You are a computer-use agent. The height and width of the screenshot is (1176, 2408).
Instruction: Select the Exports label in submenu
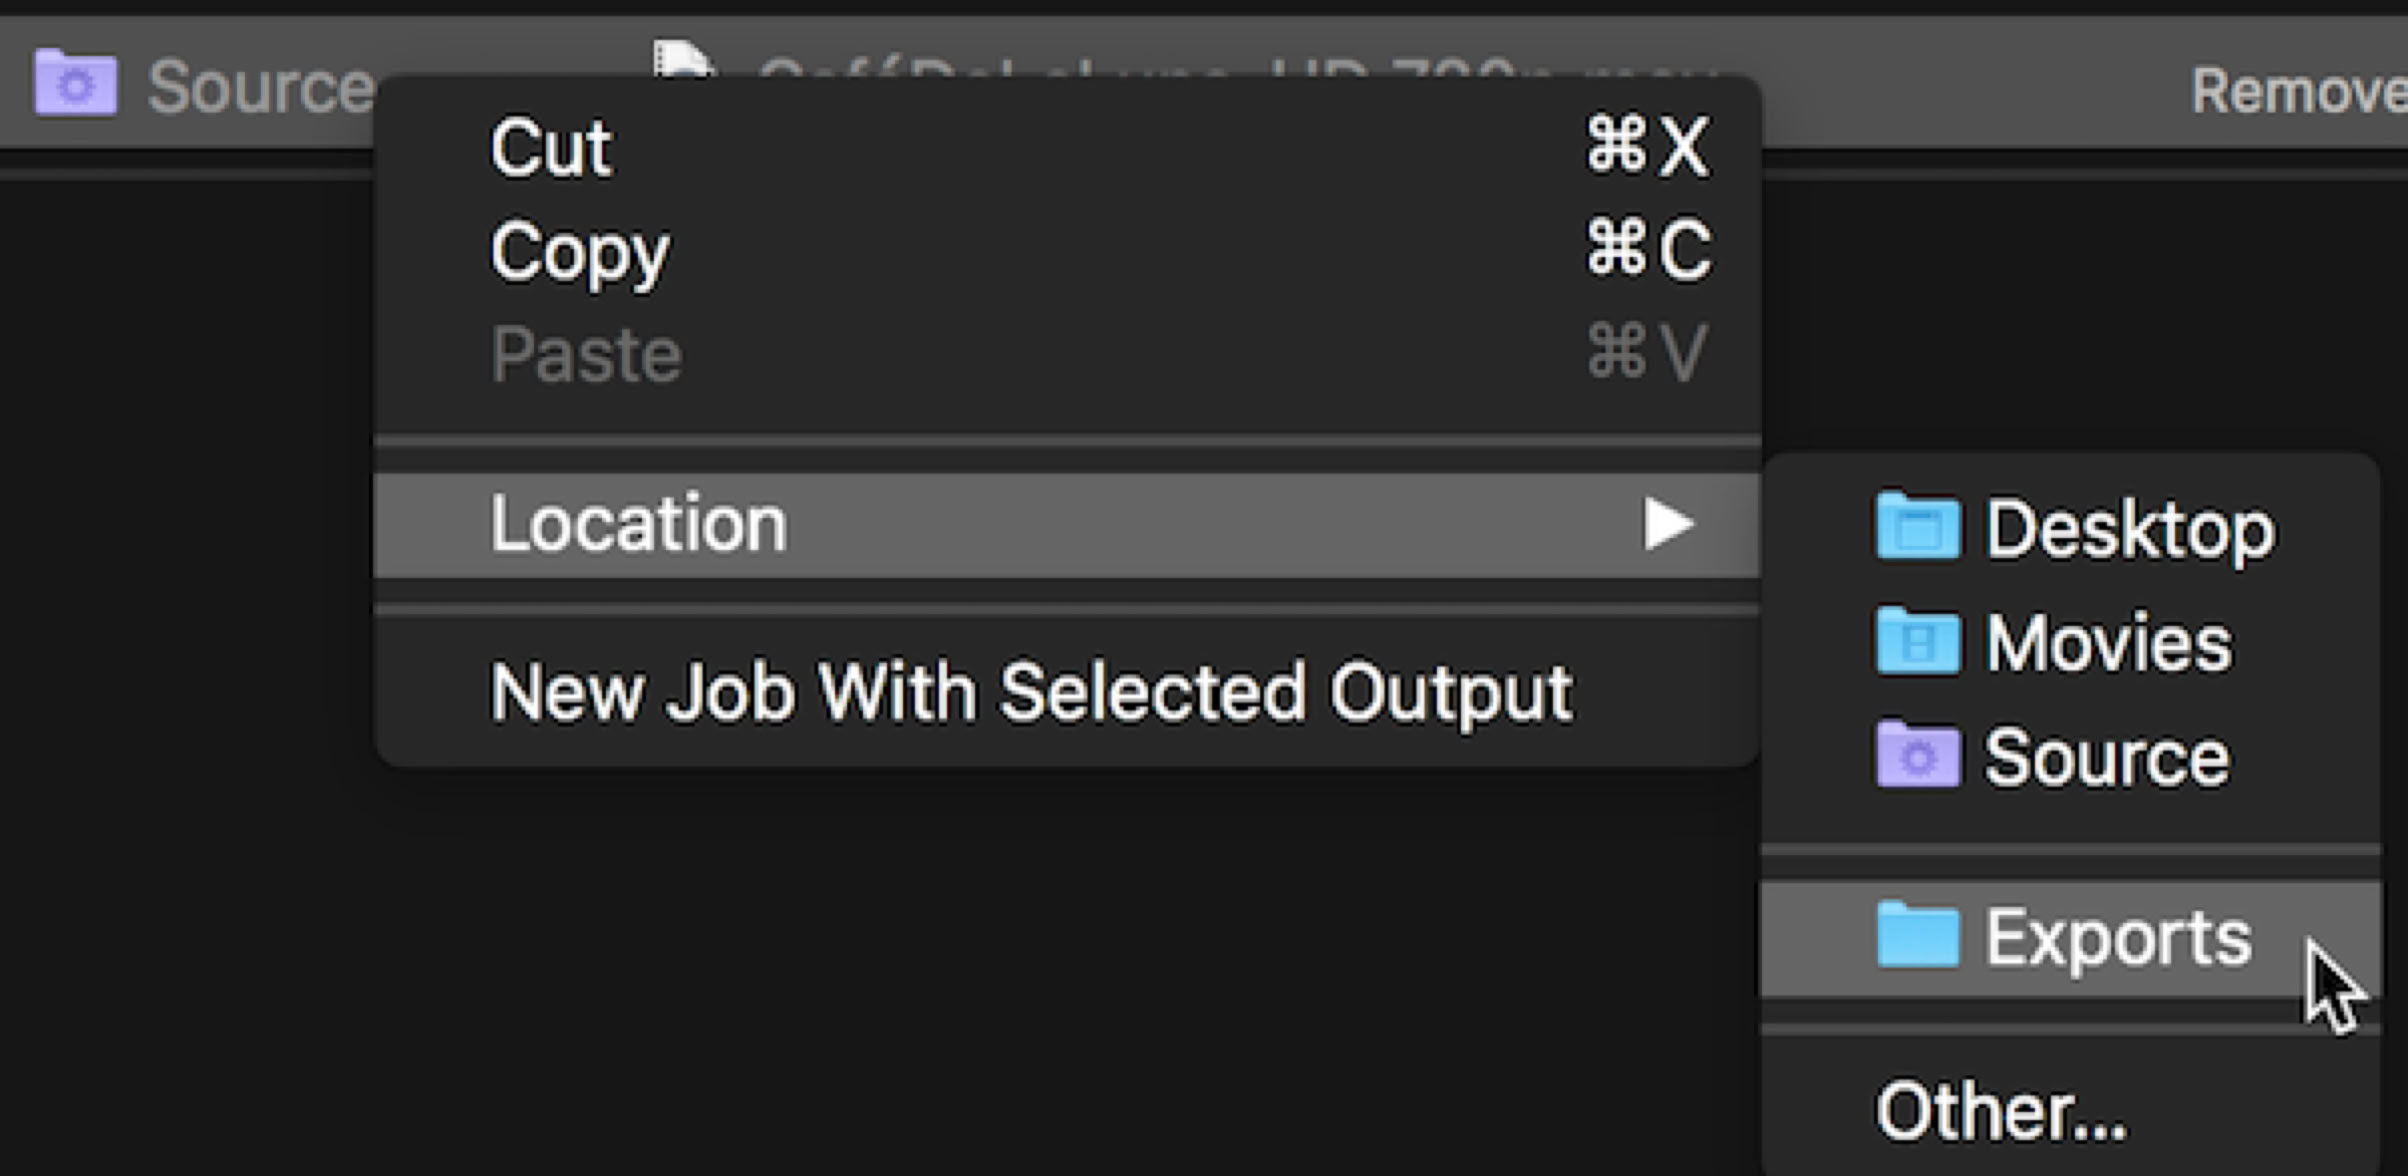(x=2118, y=938)
